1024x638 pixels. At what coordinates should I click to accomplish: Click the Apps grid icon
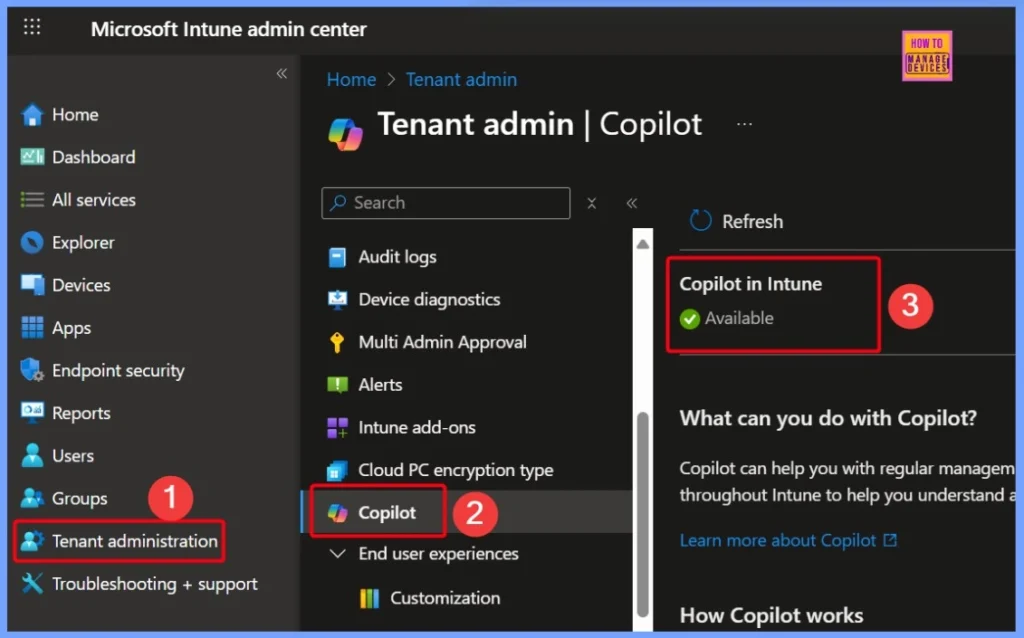(x=32, y=327)
